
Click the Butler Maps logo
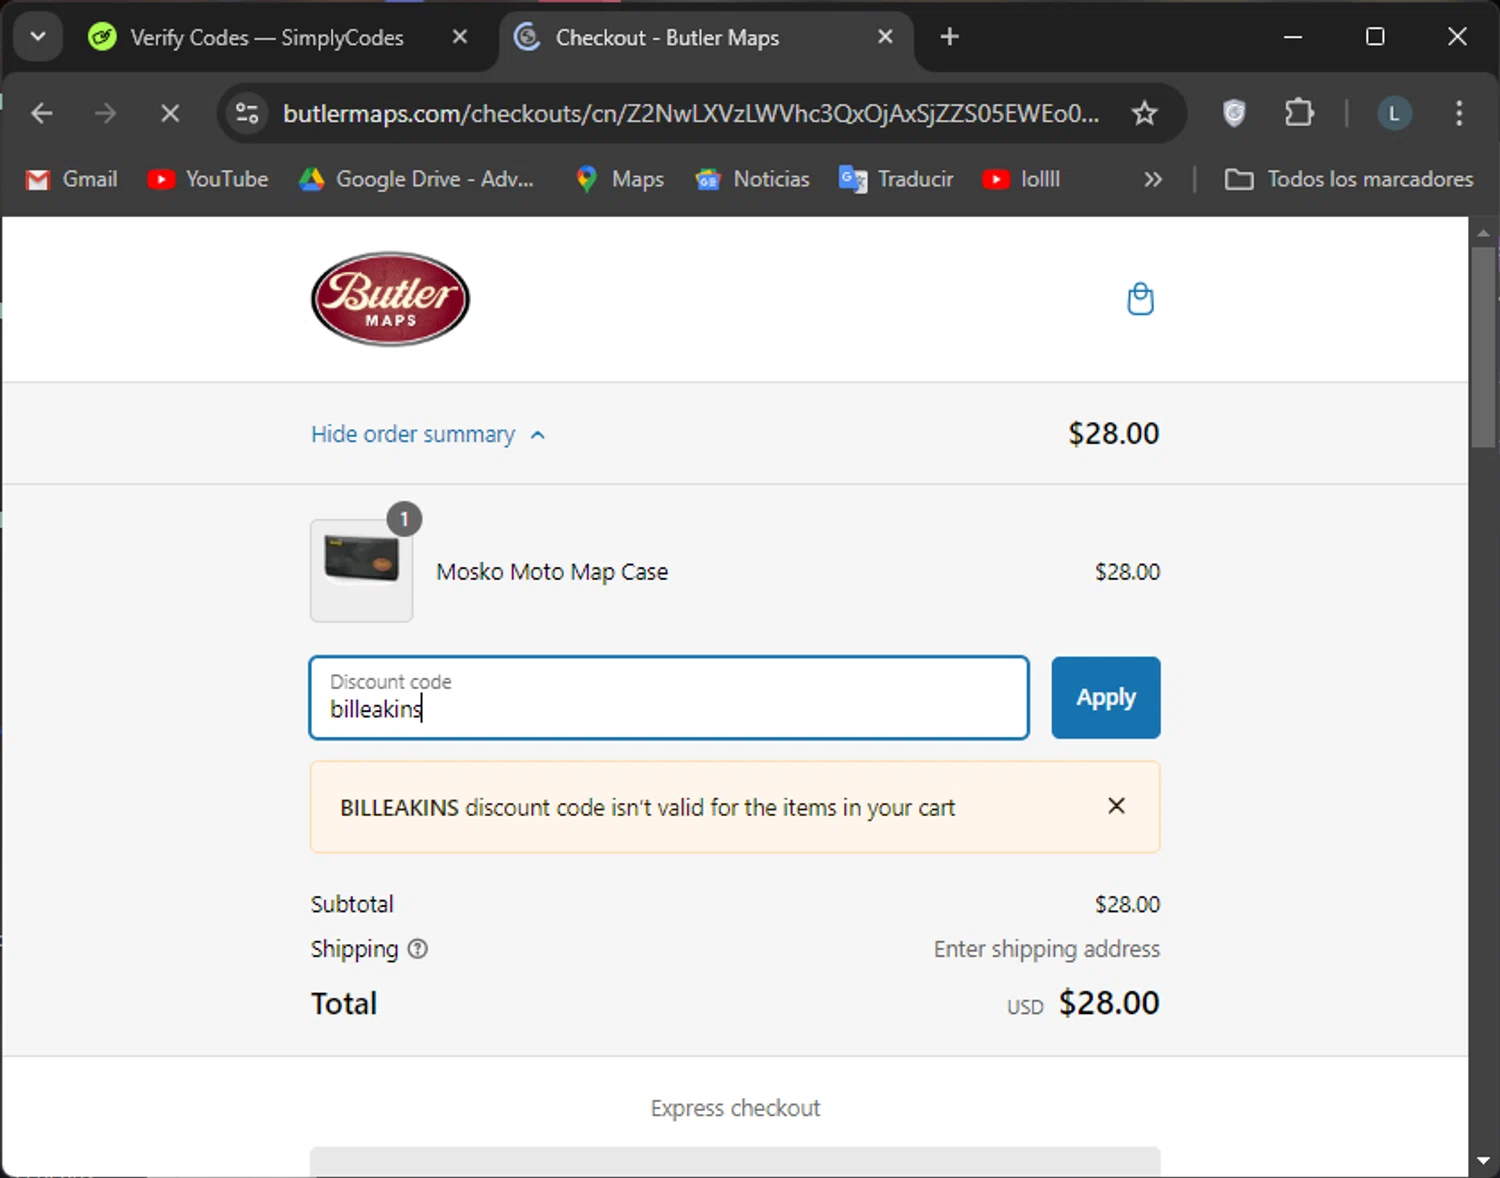tap(390, 299)
